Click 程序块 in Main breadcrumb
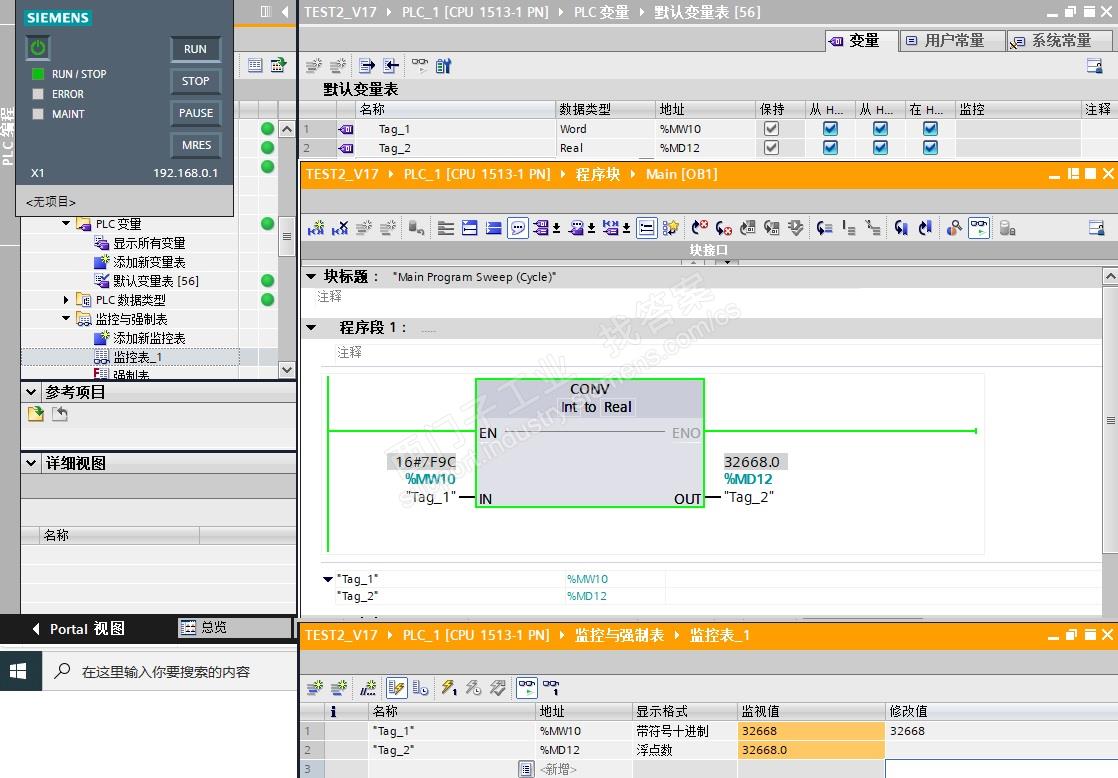 [x=598, y=175]
